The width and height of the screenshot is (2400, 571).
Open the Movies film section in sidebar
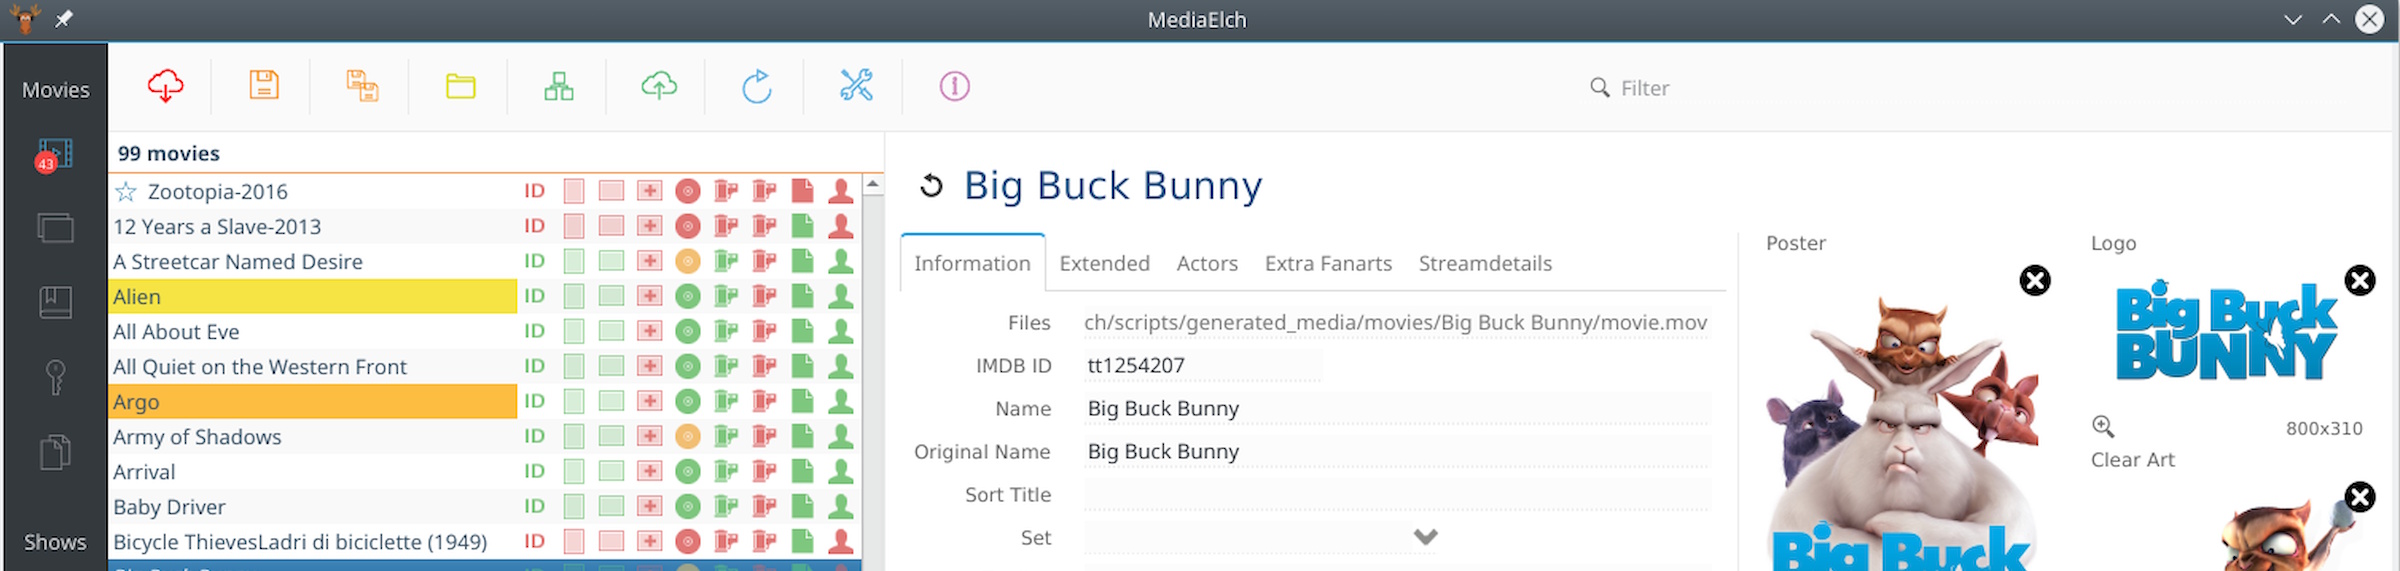coord(54,154)
